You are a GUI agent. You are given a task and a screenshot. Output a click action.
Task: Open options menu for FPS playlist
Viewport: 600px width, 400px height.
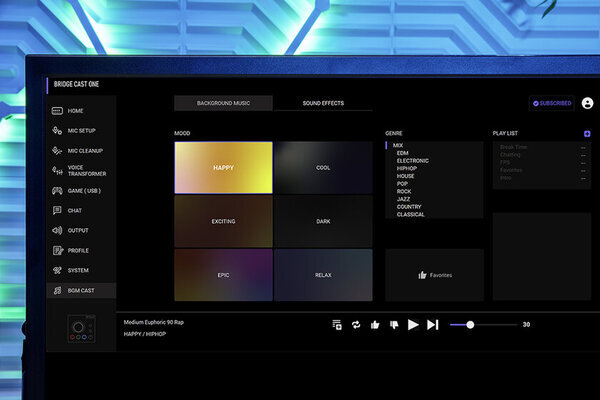583,163
